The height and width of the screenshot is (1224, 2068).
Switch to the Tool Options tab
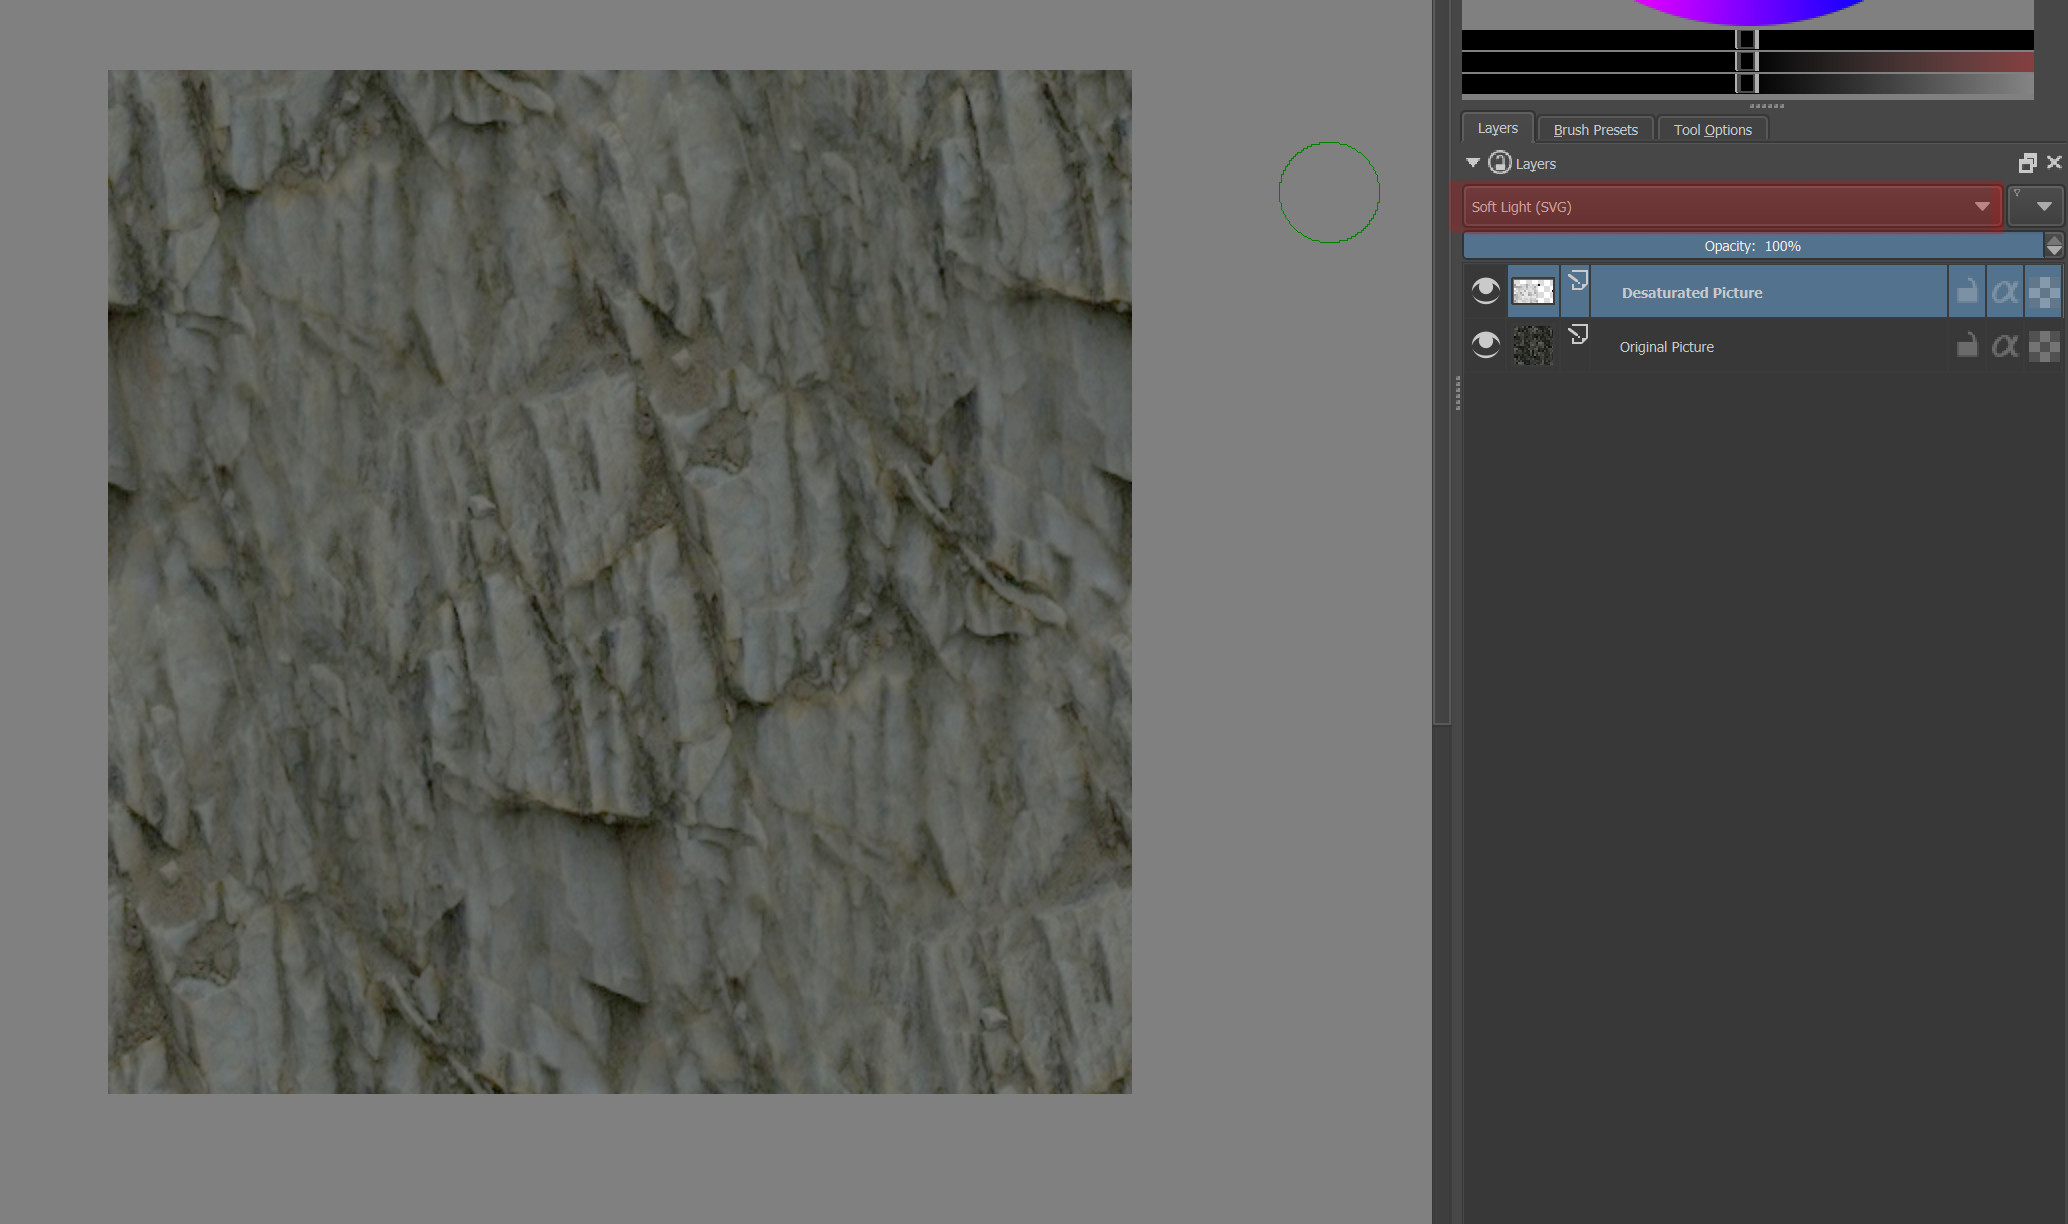point(1712,130)
